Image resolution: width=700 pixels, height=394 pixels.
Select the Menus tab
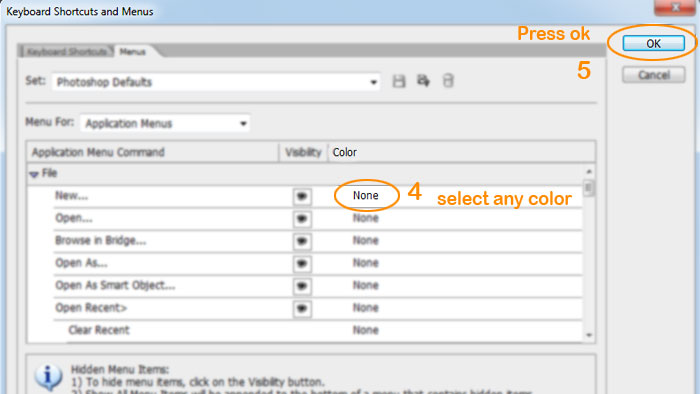pos(133,52)
